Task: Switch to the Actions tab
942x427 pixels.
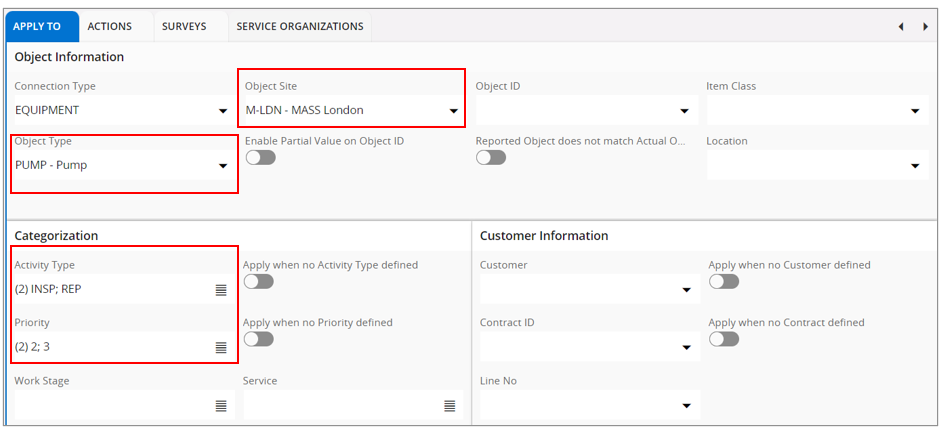Action: (110, 26)
